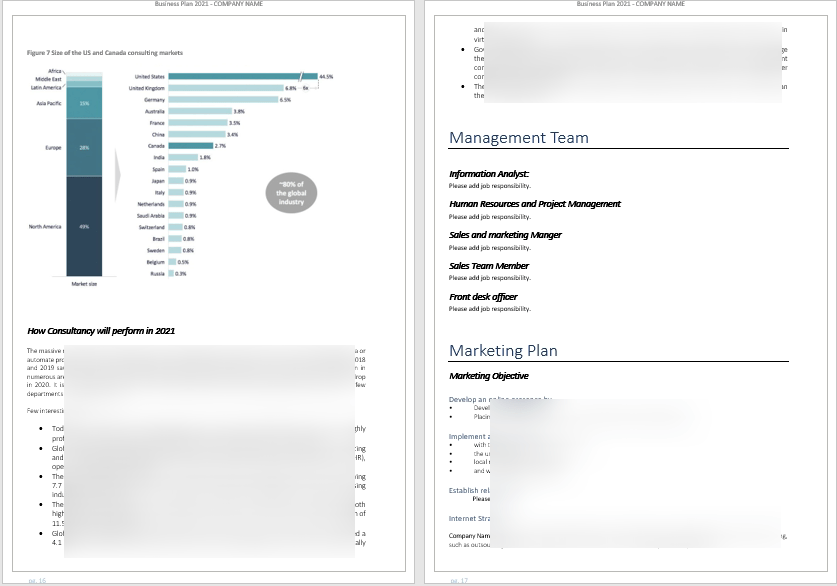837x586 pixels.
Task: Click the How Consultancy will perform in 2021 heading
Action: [x=102, y=330]
